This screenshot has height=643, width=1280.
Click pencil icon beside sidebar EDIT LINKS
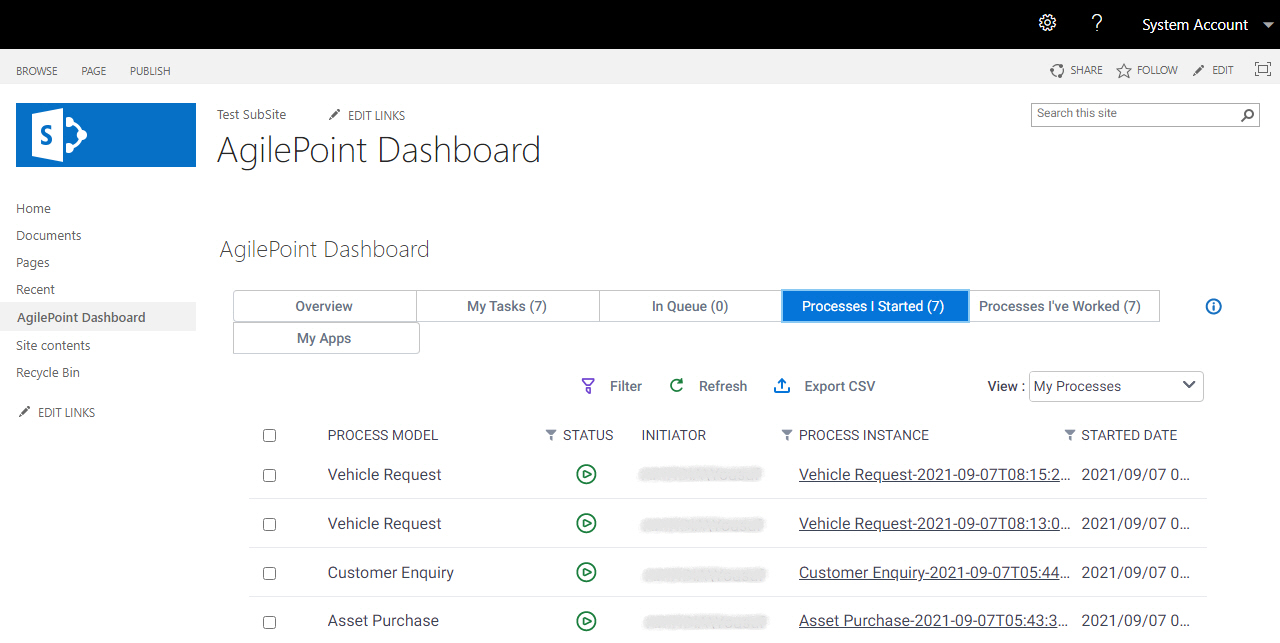pyautogui.click(x=25, y=412)
